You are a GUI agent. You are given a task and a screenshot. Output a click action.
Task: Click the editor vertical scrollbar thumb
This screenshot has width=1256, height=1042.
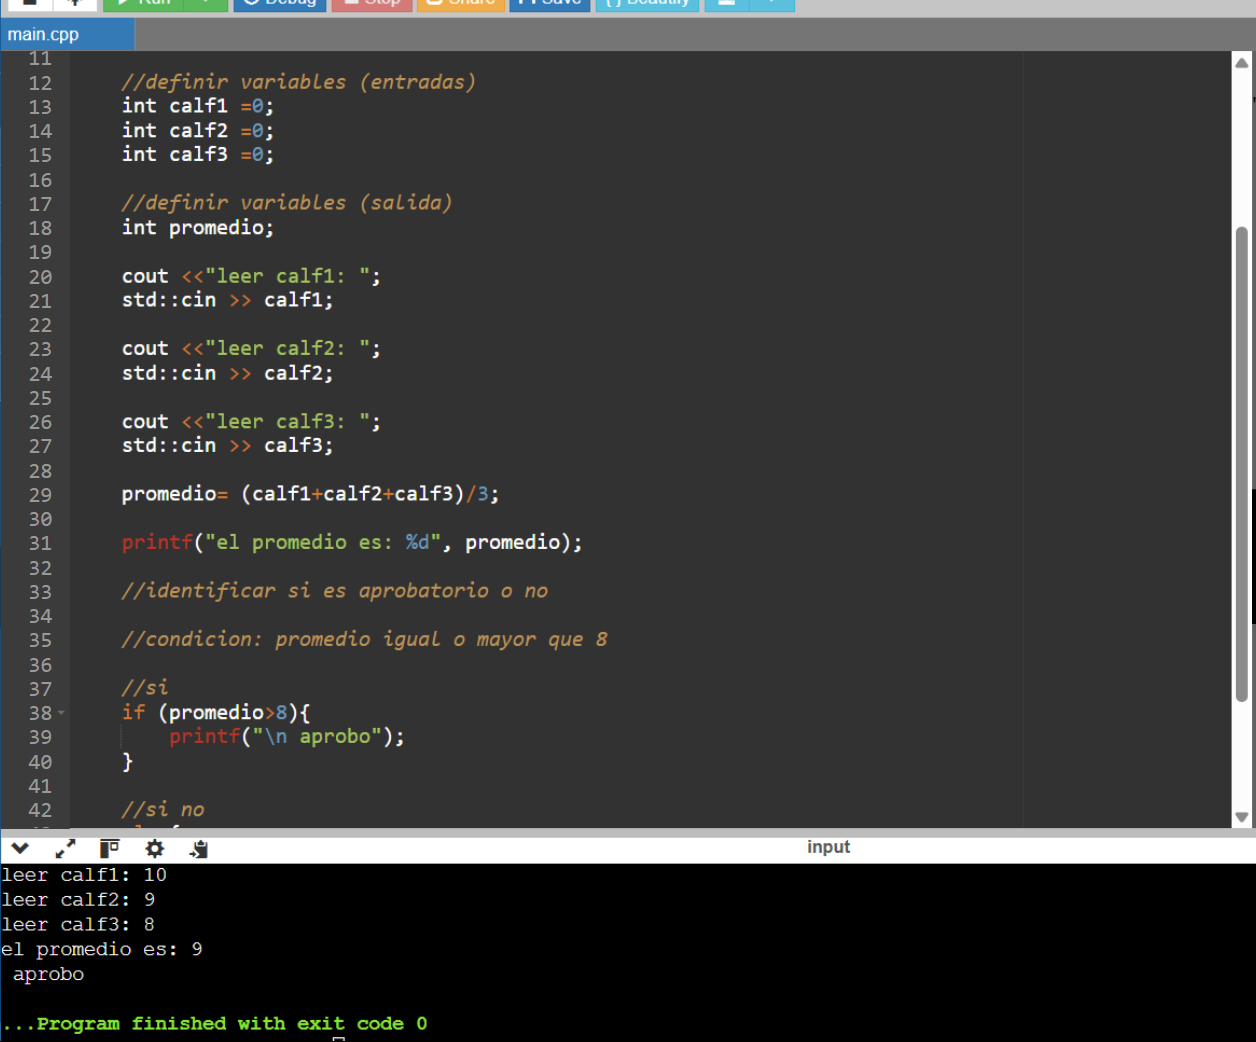(1242, 460)
